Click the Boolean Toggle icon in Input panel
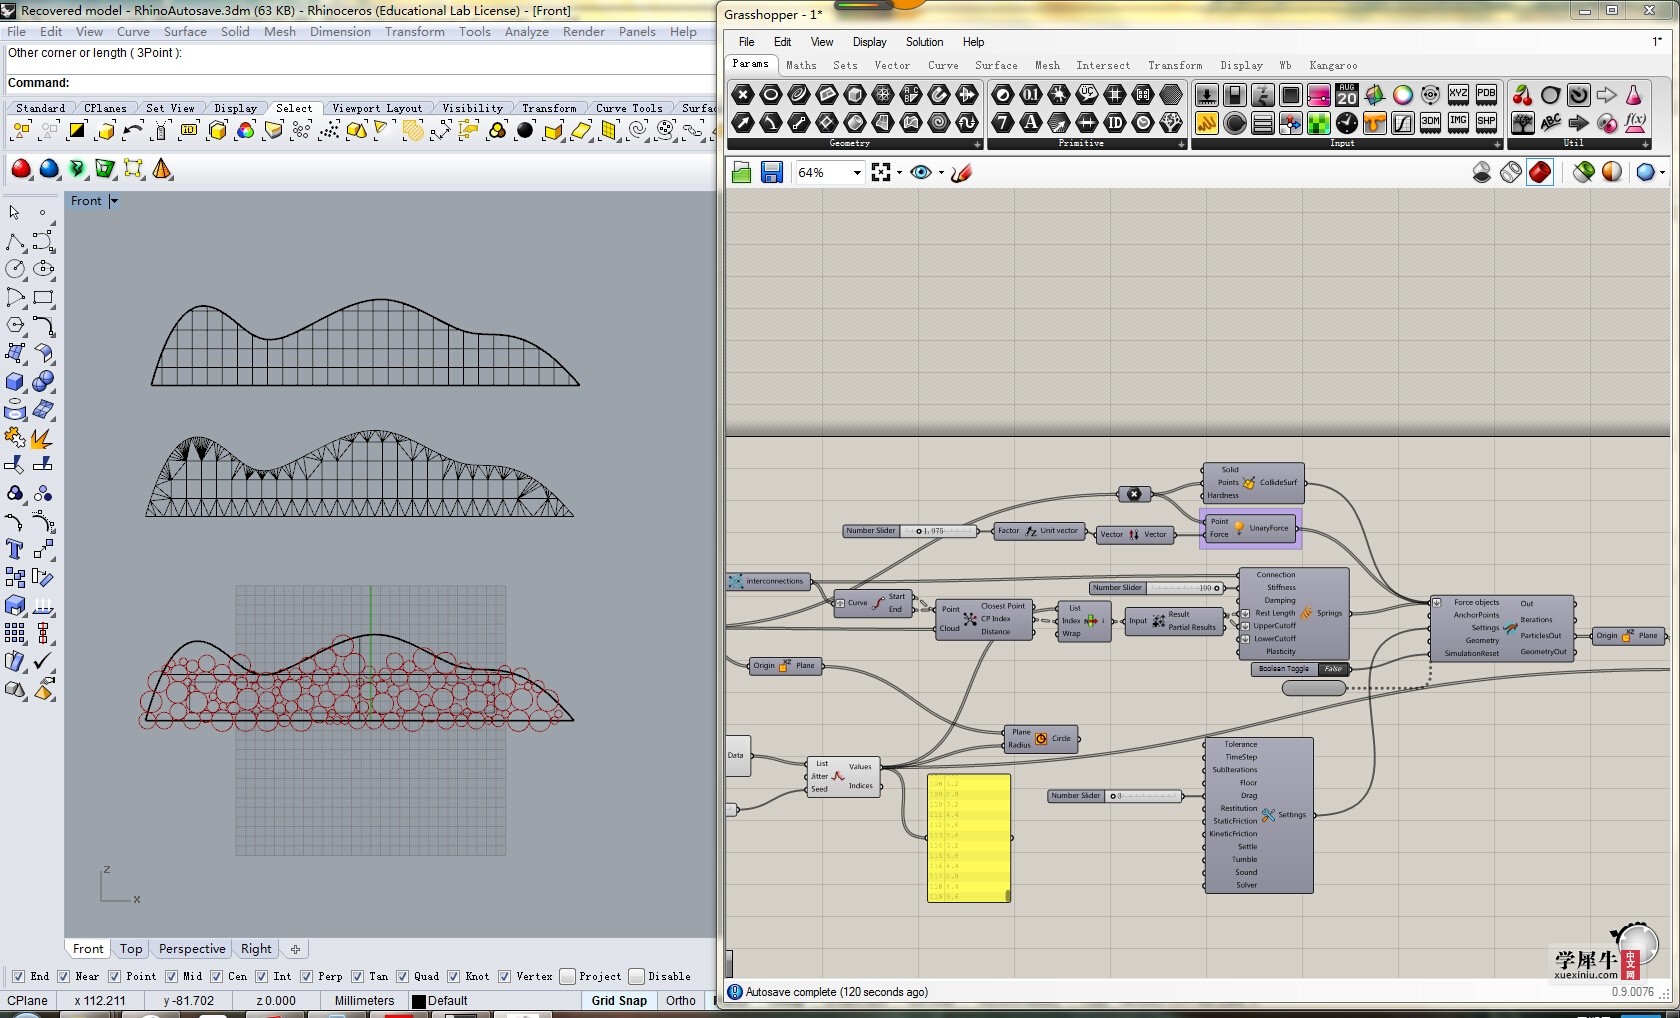 [x=1235, y=95]
